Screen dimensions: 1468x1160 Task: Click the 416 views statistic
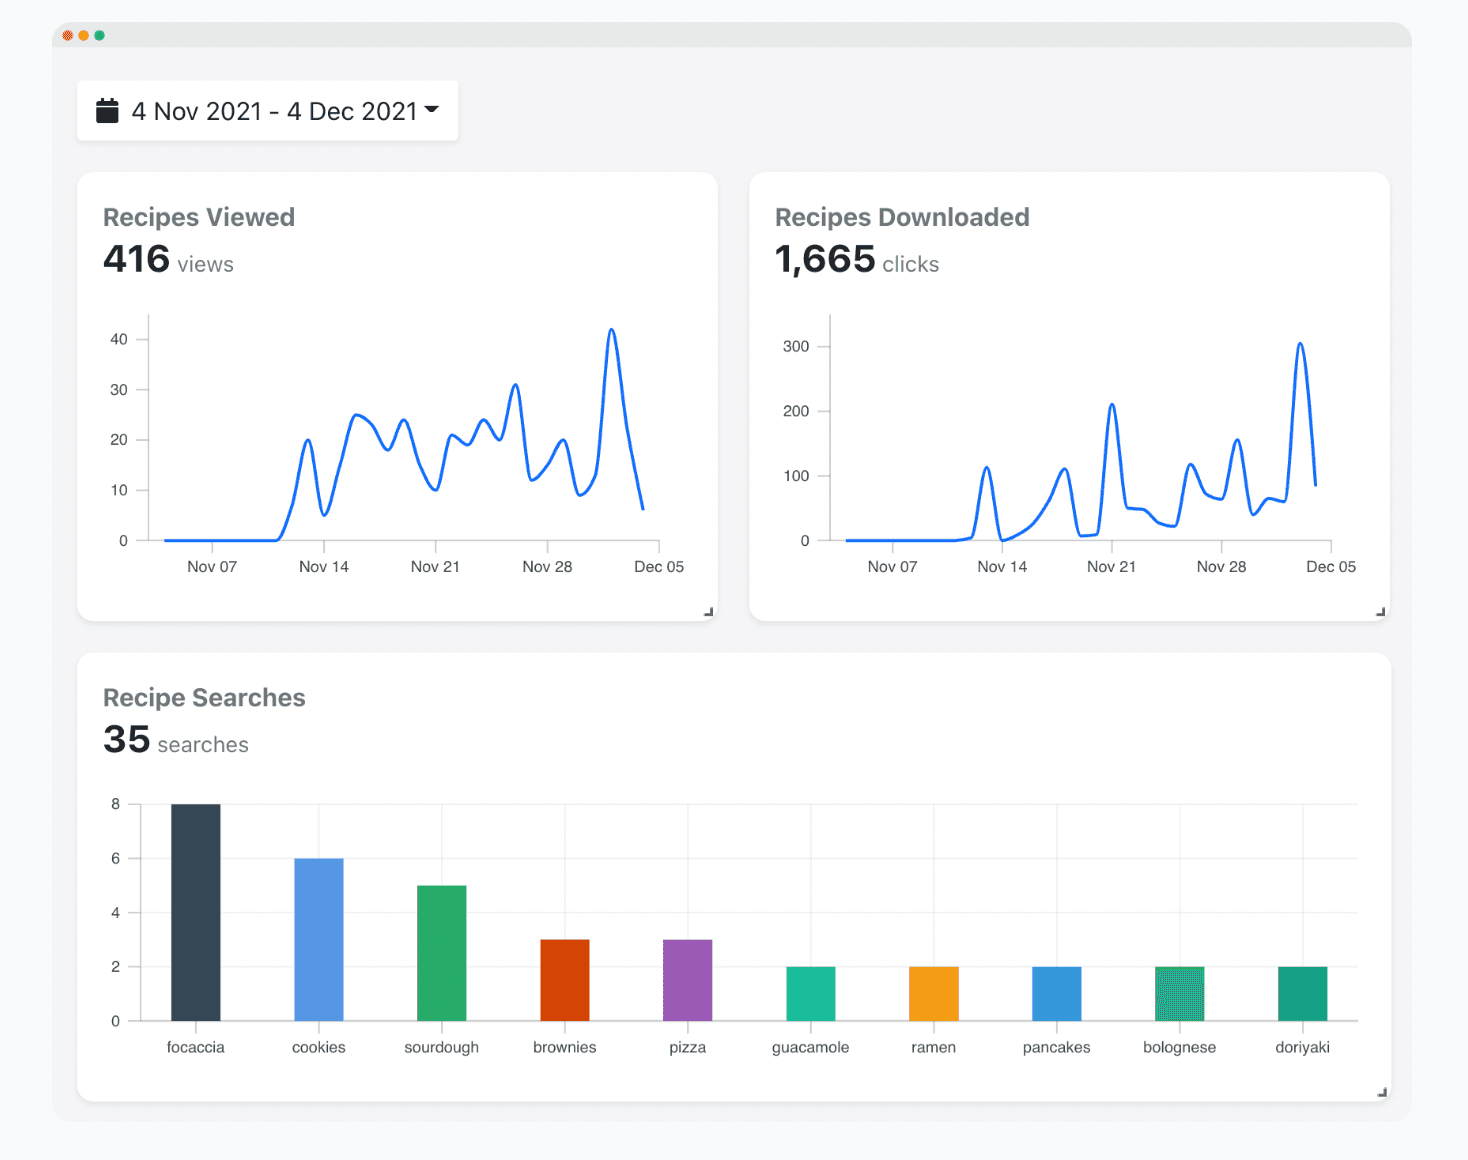(x=168, y=260)
